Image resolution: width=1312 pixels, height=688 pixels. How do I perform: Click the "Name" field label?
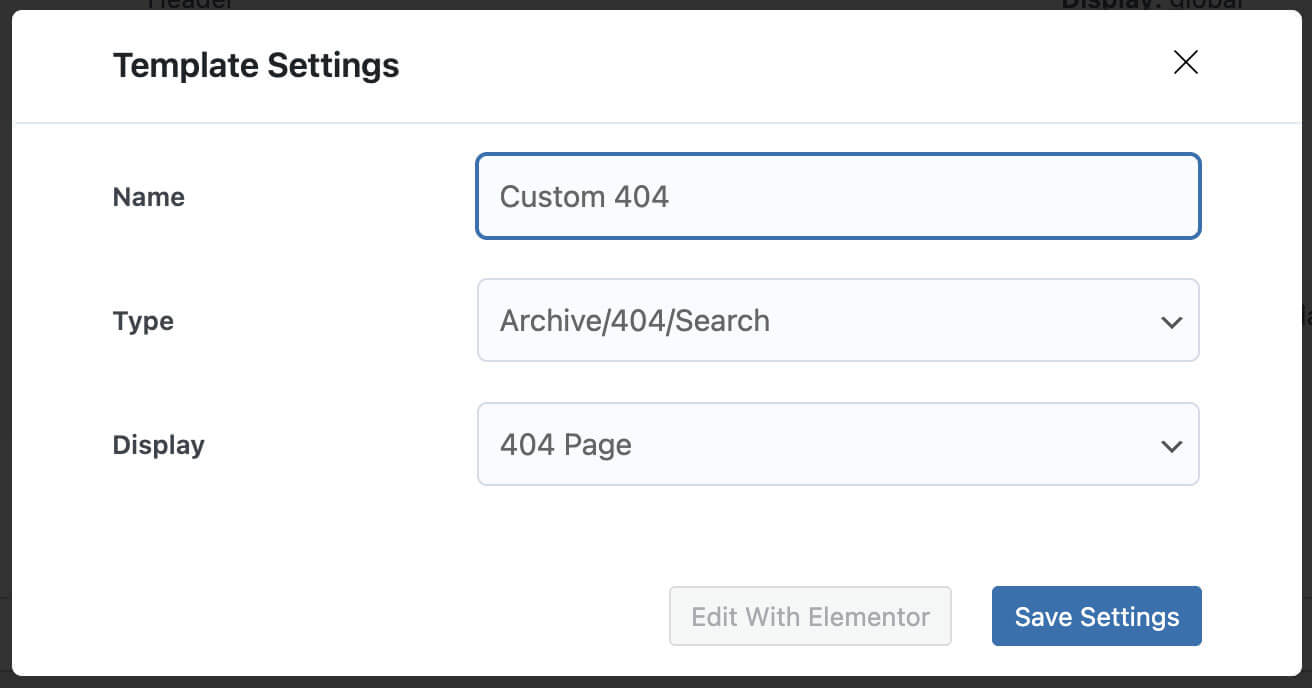tap(149, 197)
